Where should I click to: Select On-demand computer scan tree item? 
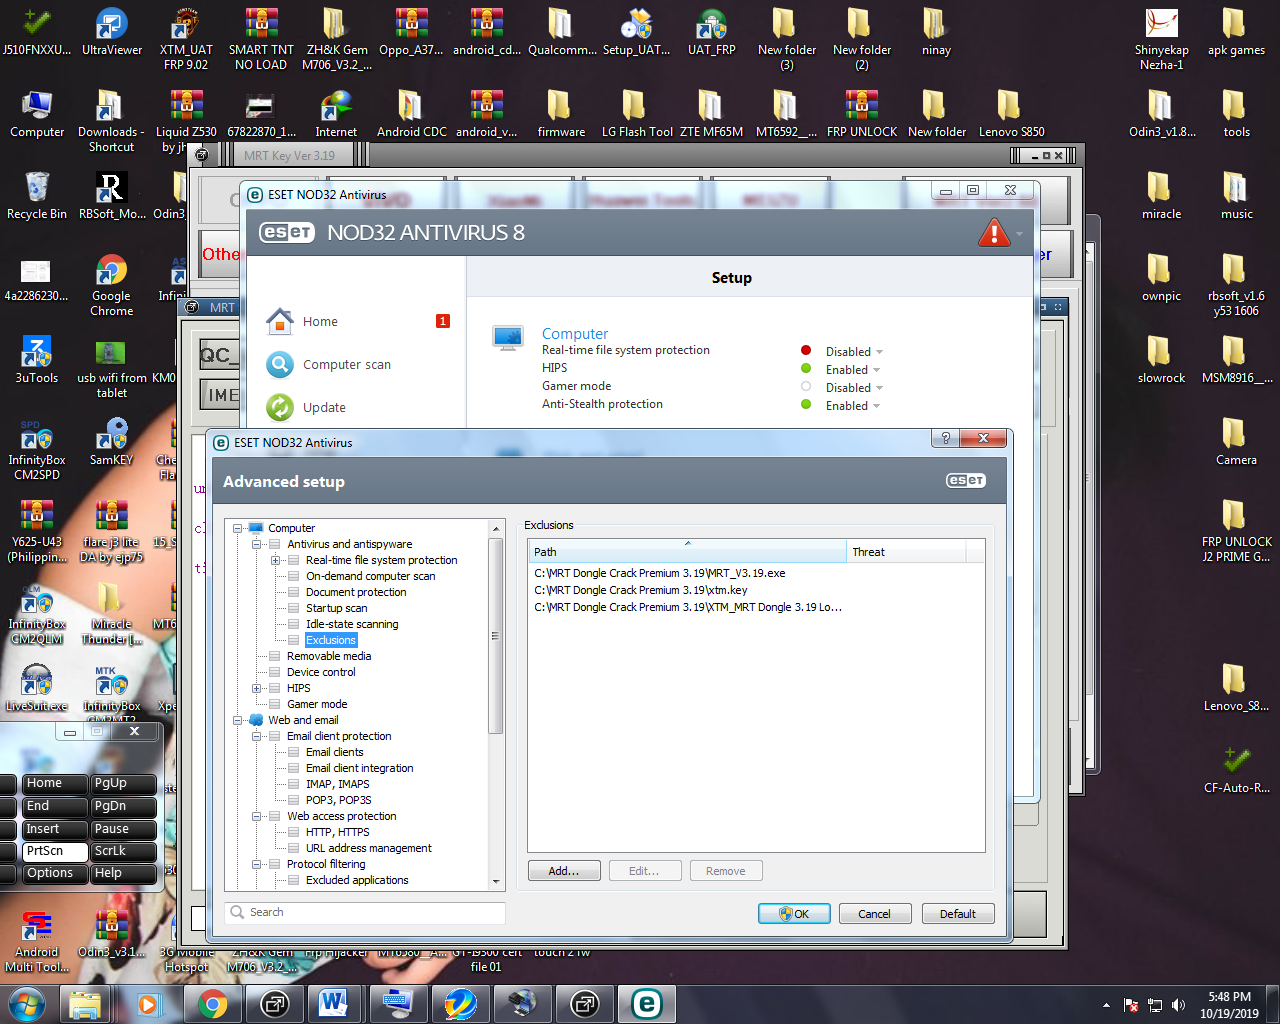click(370, 576)
